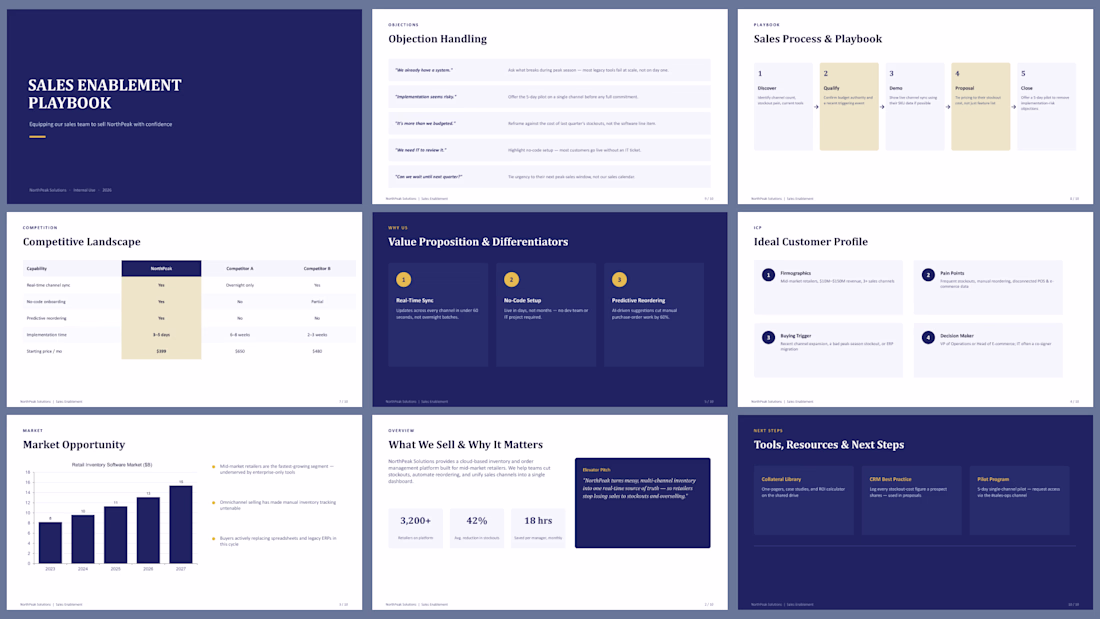Click step 1 Discover card in playbook
This screenshot has height=619, width=1100.
click(x=783, y=107)
